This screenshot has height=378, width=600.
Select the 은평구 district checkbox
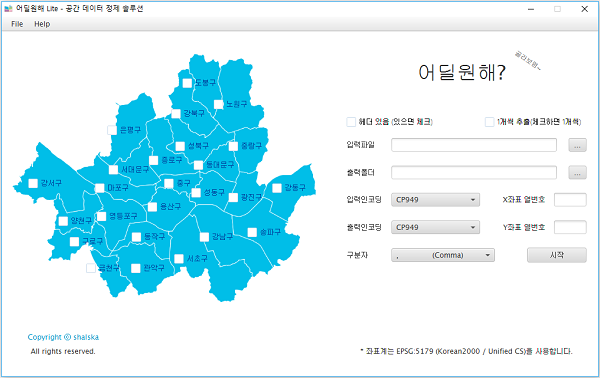112,130
